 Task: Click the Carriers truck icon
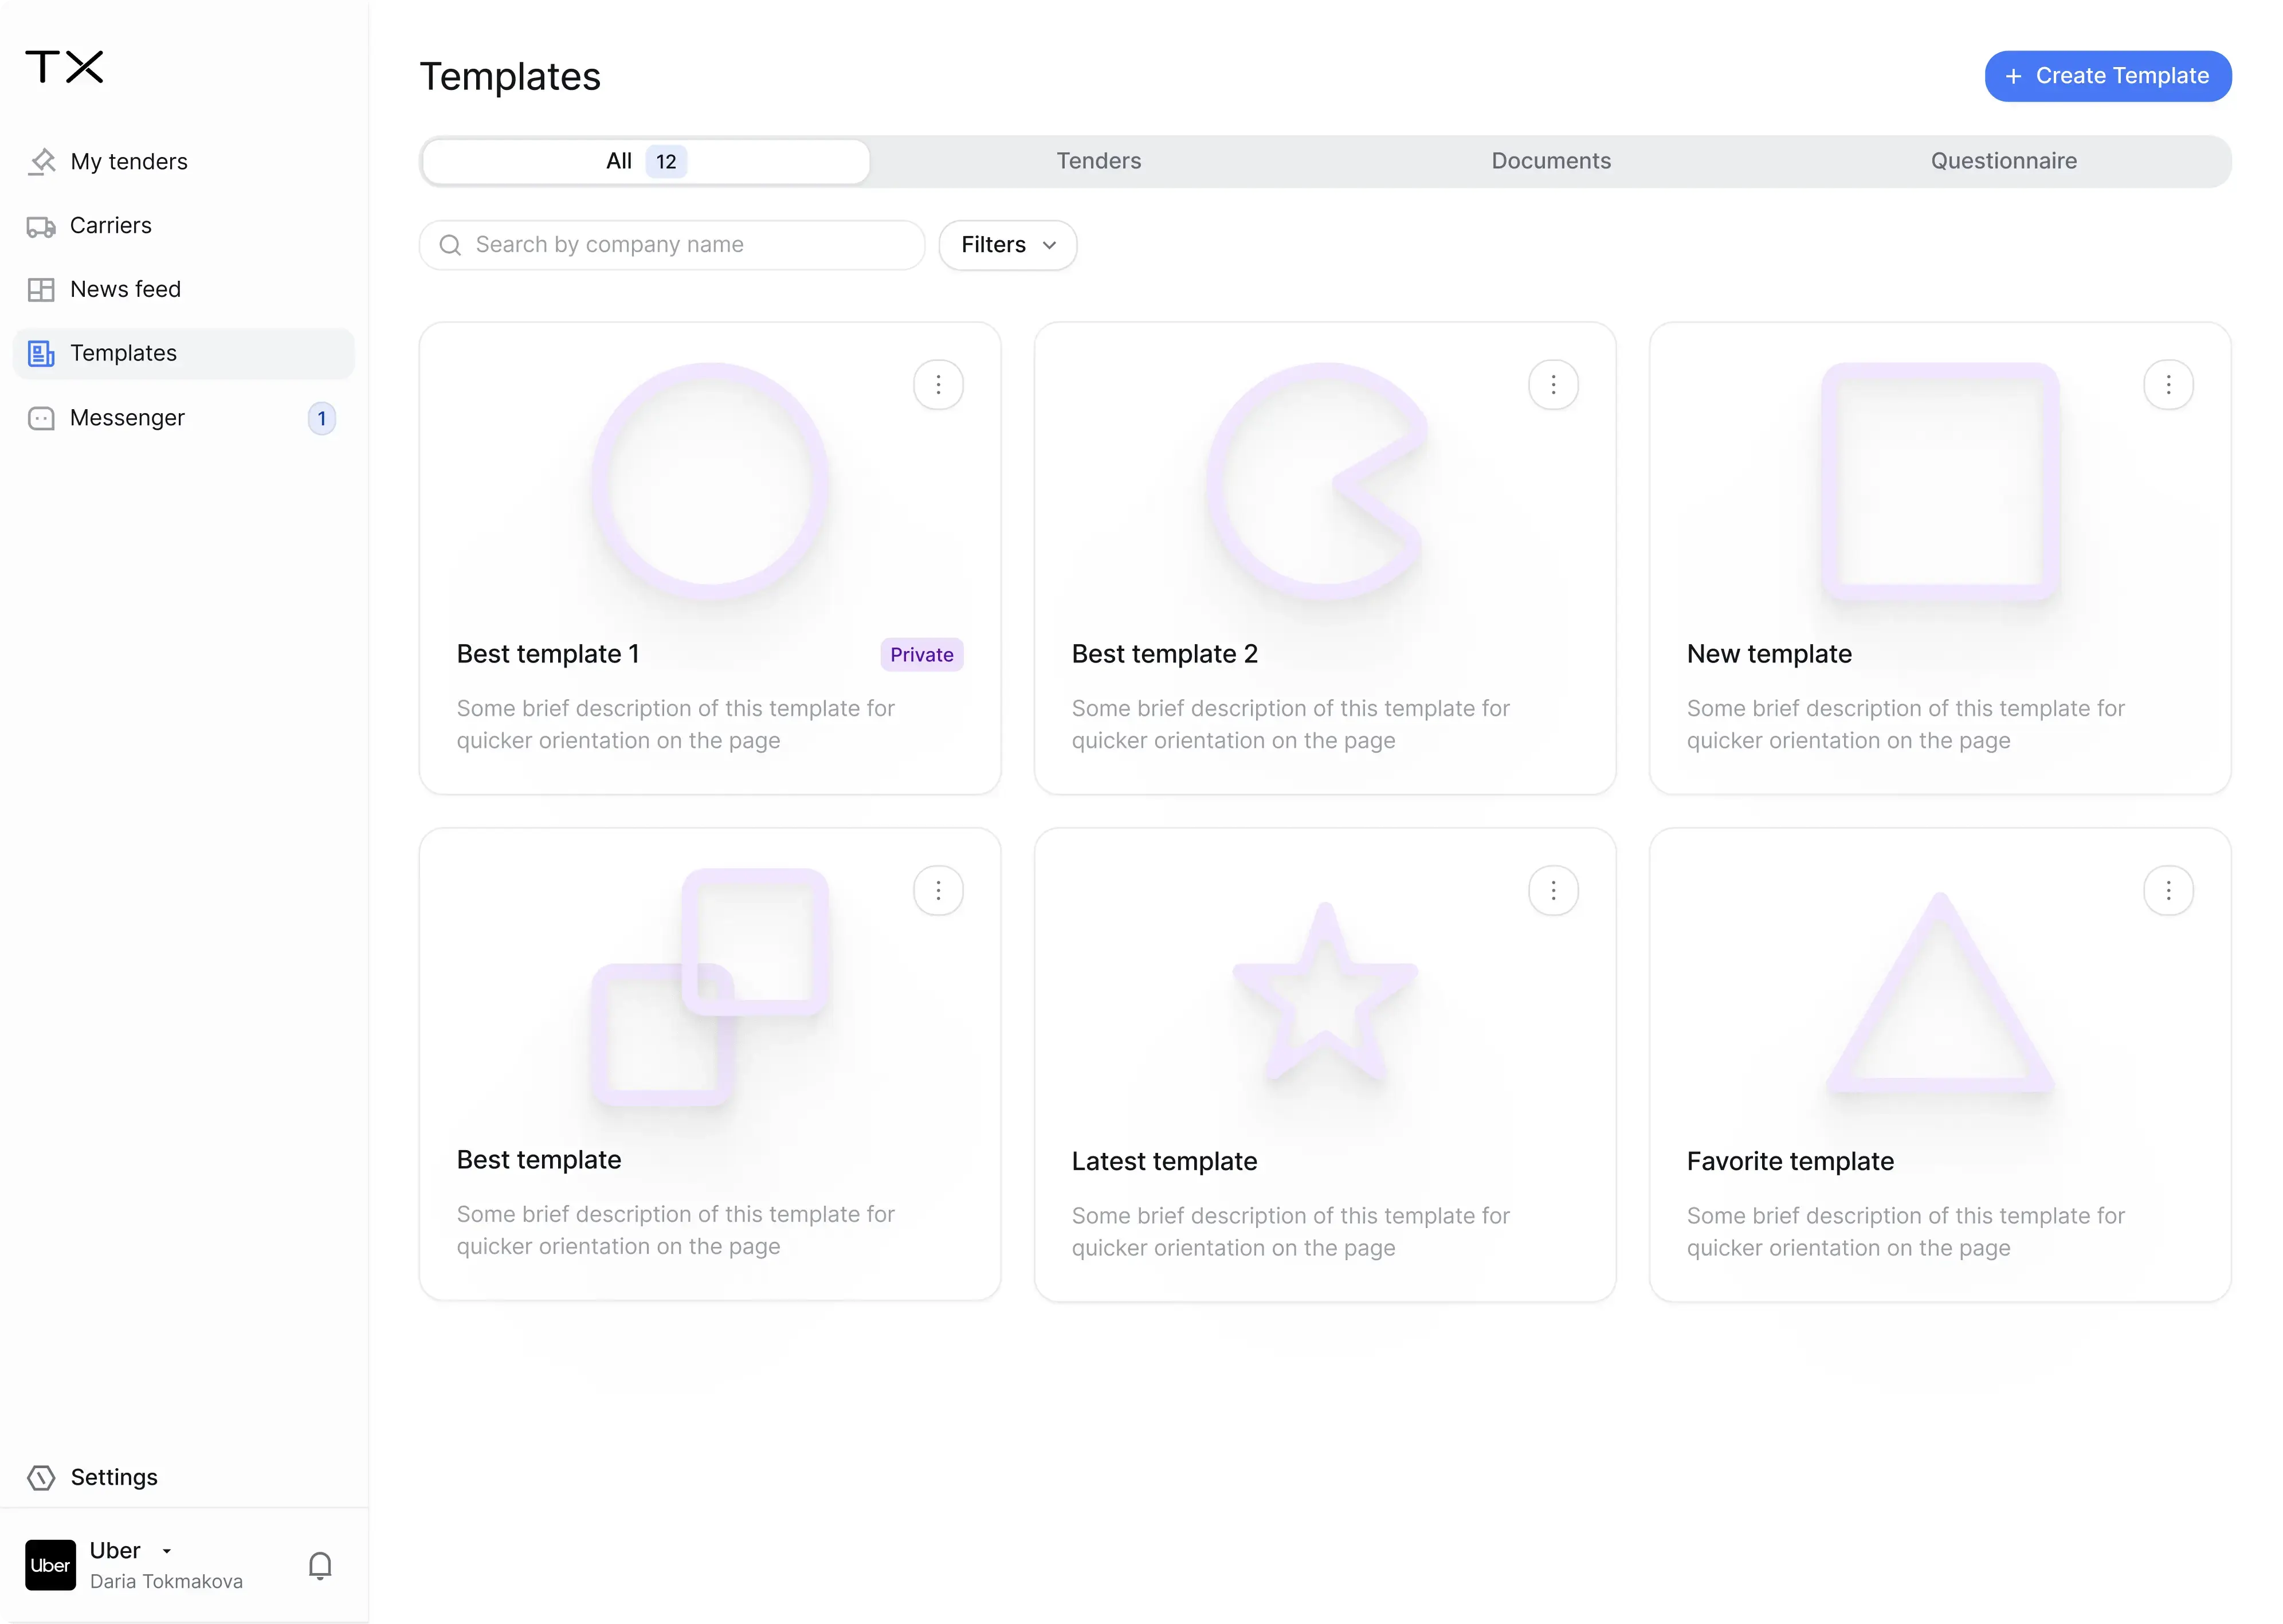coord(41,226)
